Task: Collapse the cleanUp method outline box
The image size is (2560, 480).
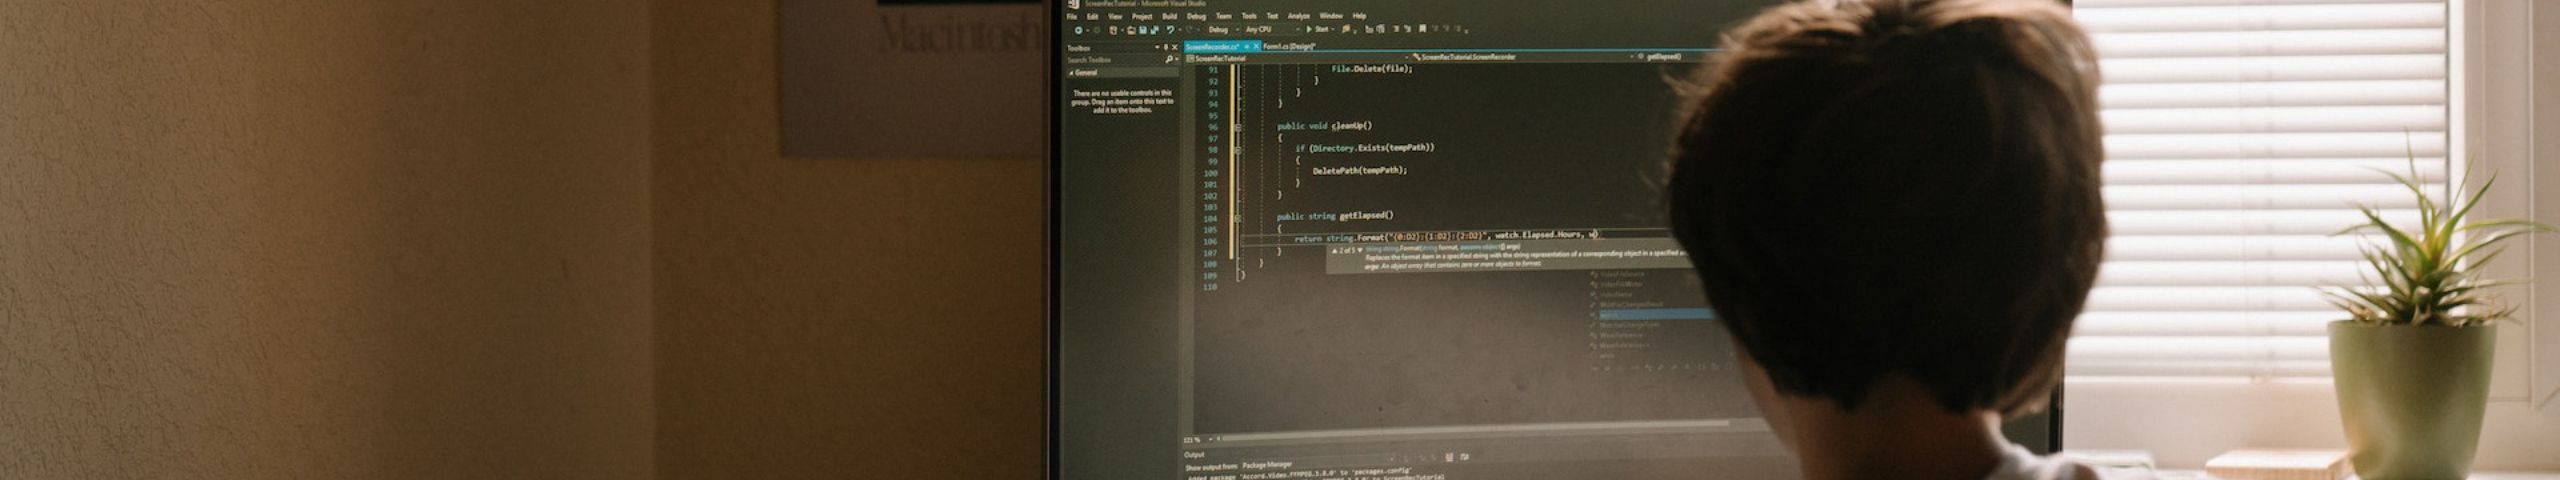Action: tap(1237, 127)
